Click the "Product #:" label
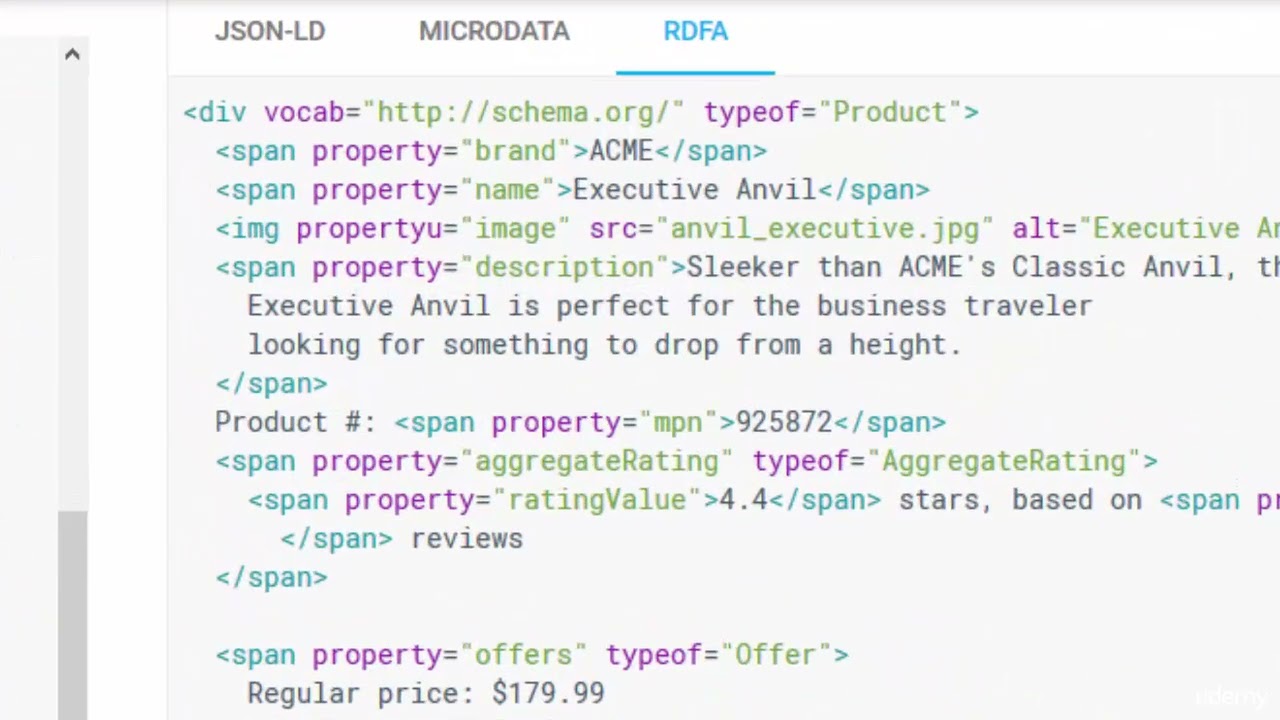The image size is (1280, 720). click(295, 422)
